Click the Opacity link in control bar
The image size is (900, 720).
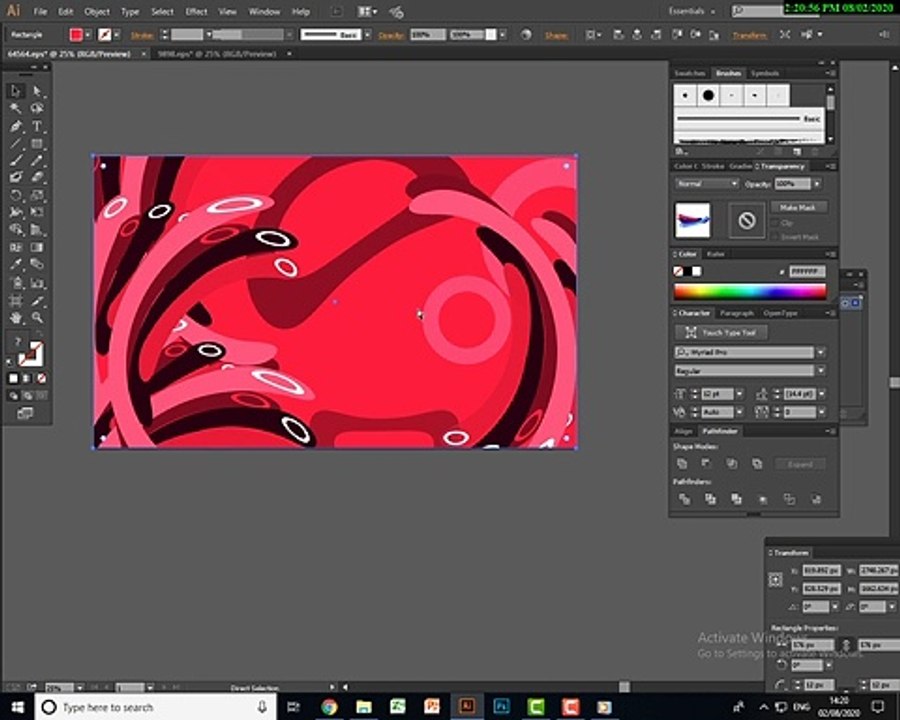[x=391, y=35]
